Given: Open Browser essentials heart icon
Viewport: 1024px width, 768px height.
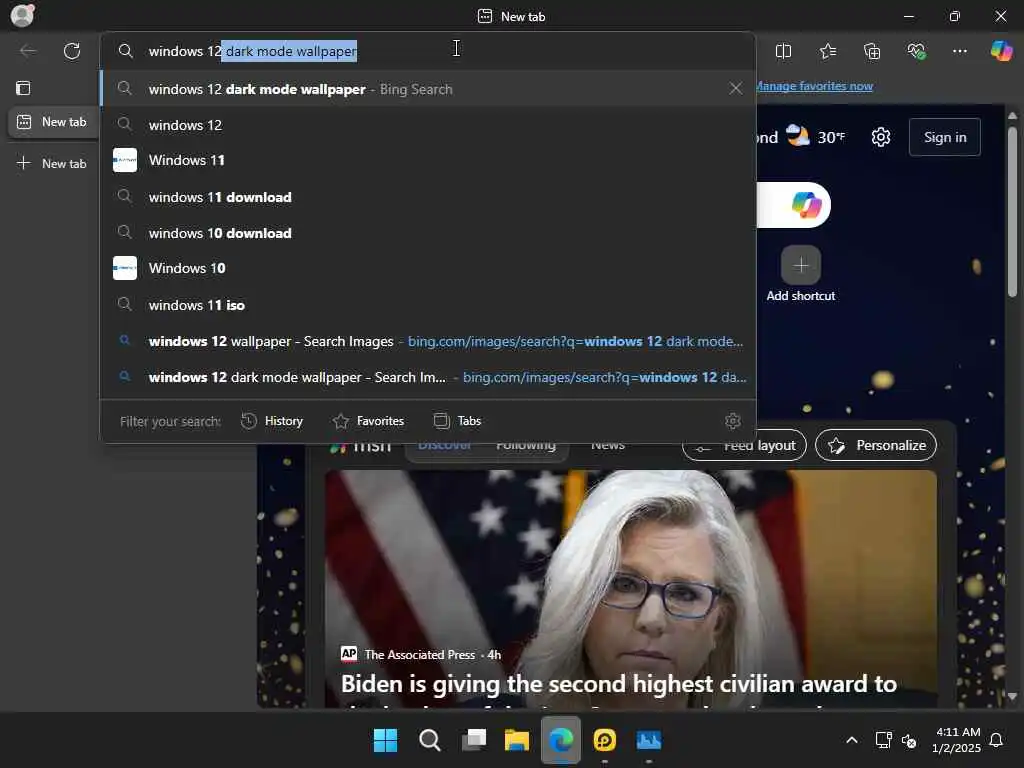Looking at the screenshot, I should (916, 51).
